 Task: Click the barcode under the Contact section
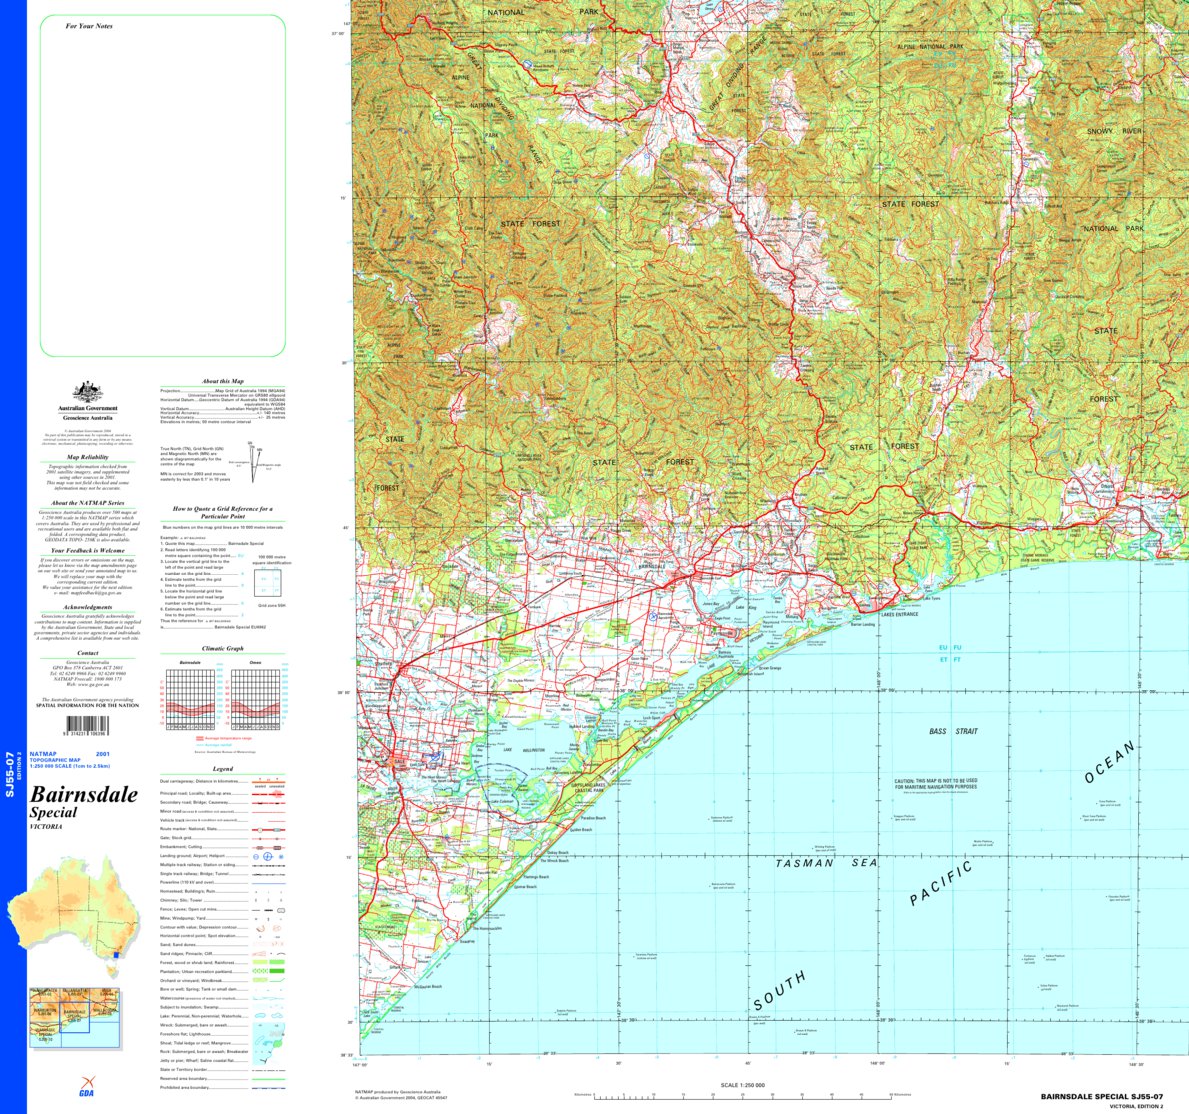click(87, 725)
